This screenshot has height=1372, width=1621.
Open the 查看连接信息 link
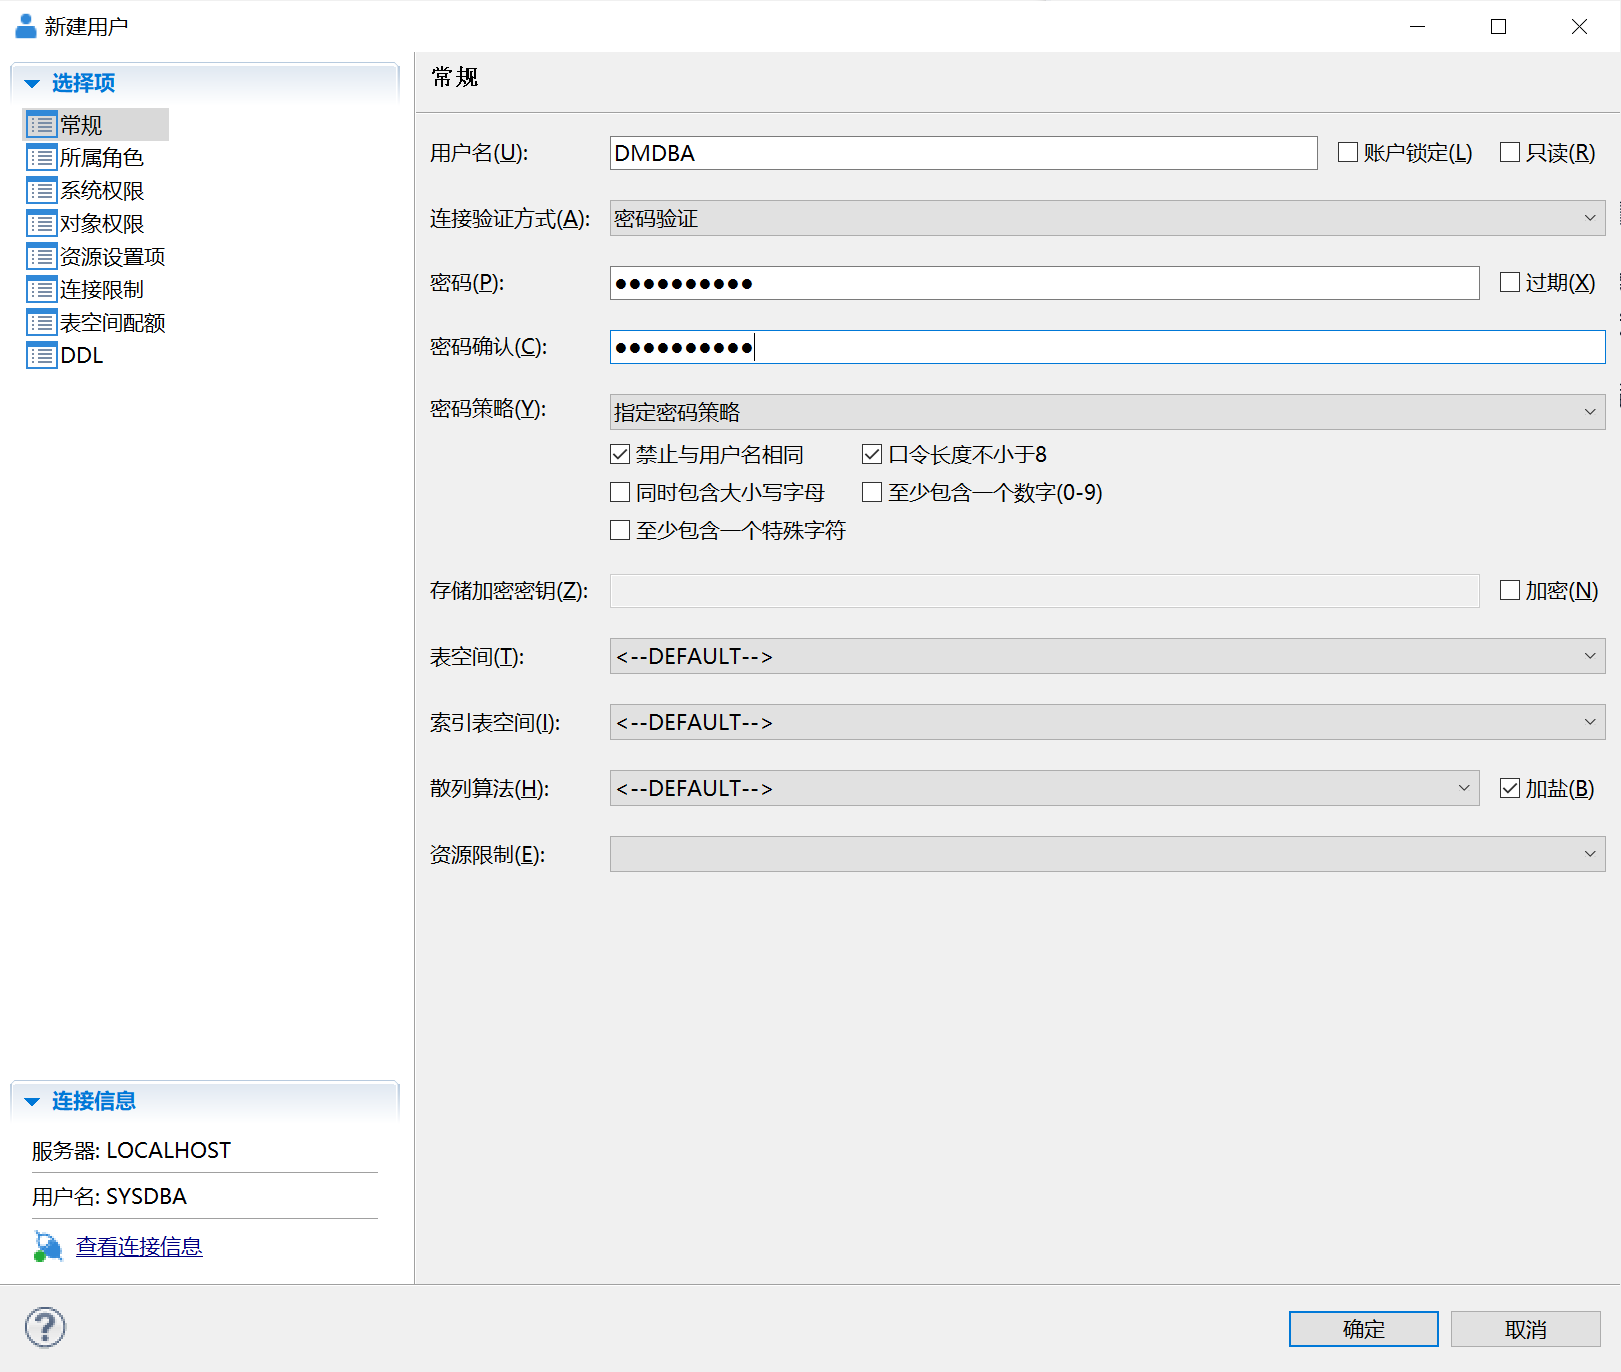click(x=139, y=1247)
